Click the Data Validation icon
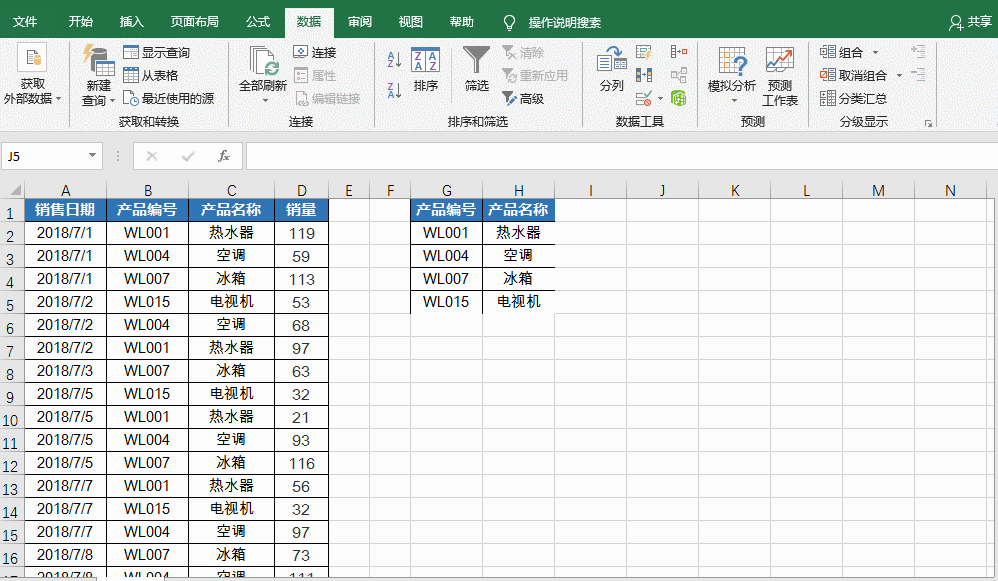 [643, 98]
